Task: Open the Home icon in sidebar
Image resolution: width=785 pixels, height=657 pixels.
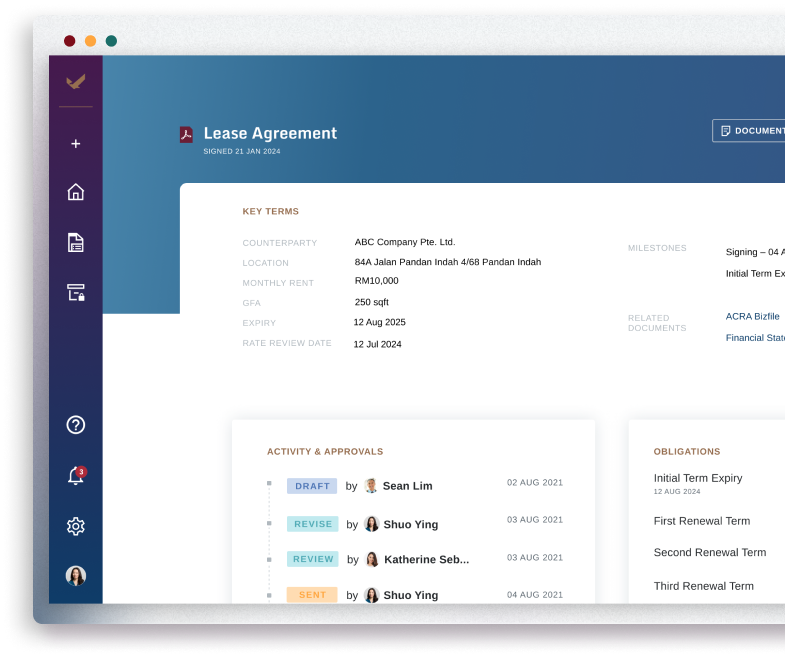Action: click(76, 192)
